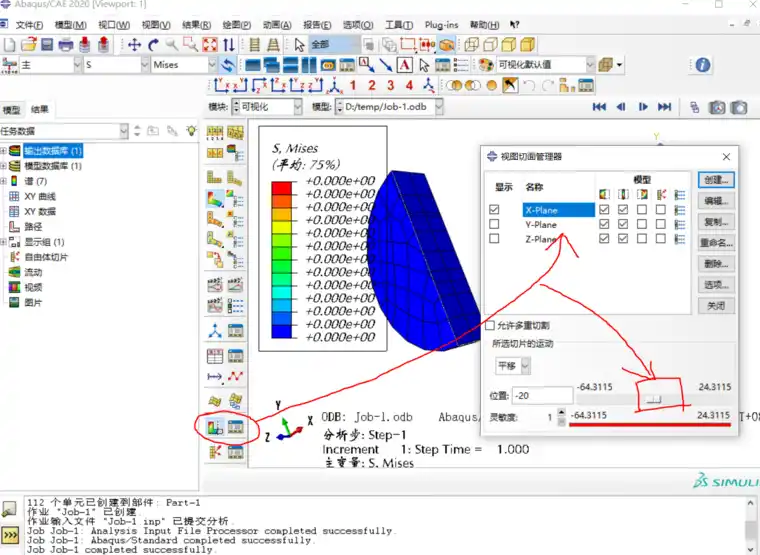
Task: Click the Print icon in toolbar
Action: pos(65,45)
